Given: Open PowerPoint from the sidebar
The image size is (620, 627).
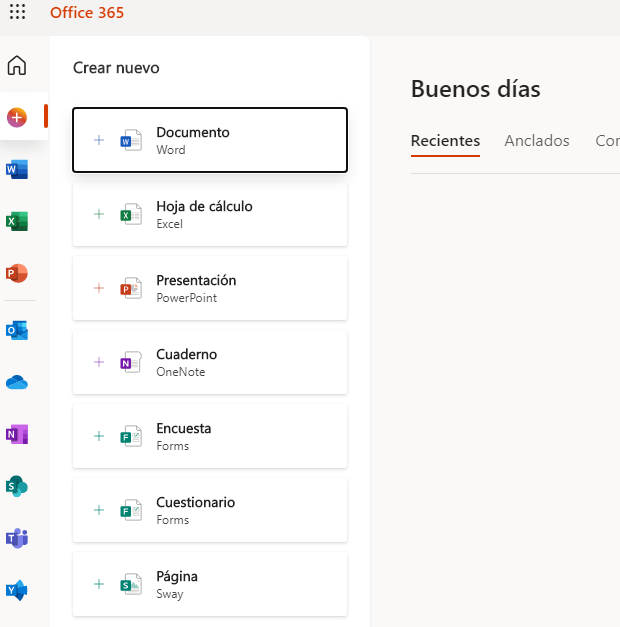Looking at the screenshot, I should tap(17, 273).
